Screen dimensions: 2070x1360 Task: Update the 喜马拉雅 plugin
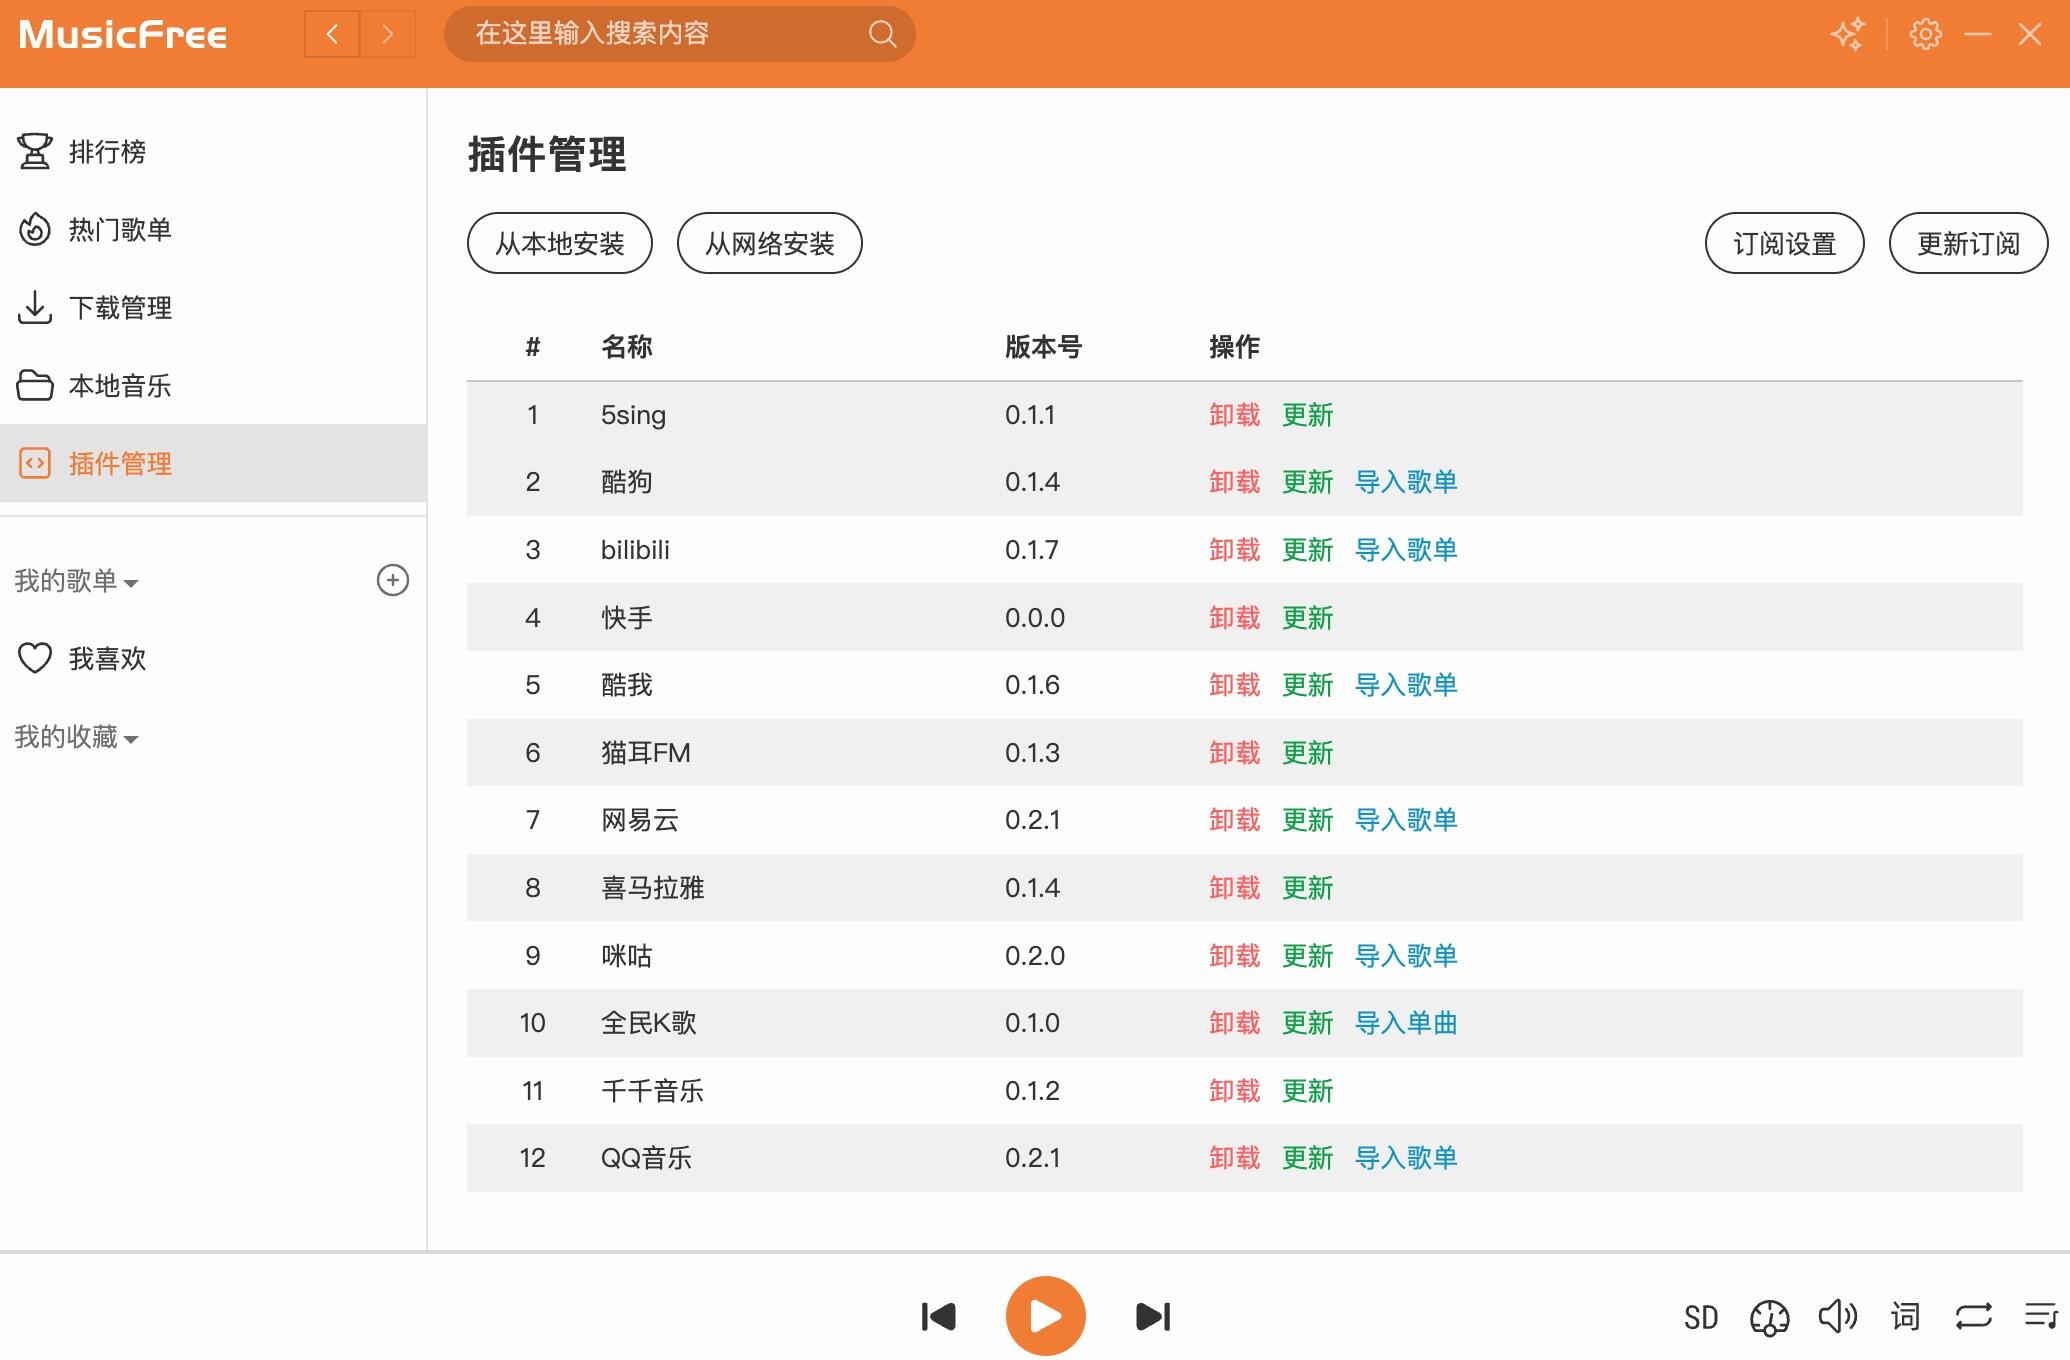coord(1308,888)
